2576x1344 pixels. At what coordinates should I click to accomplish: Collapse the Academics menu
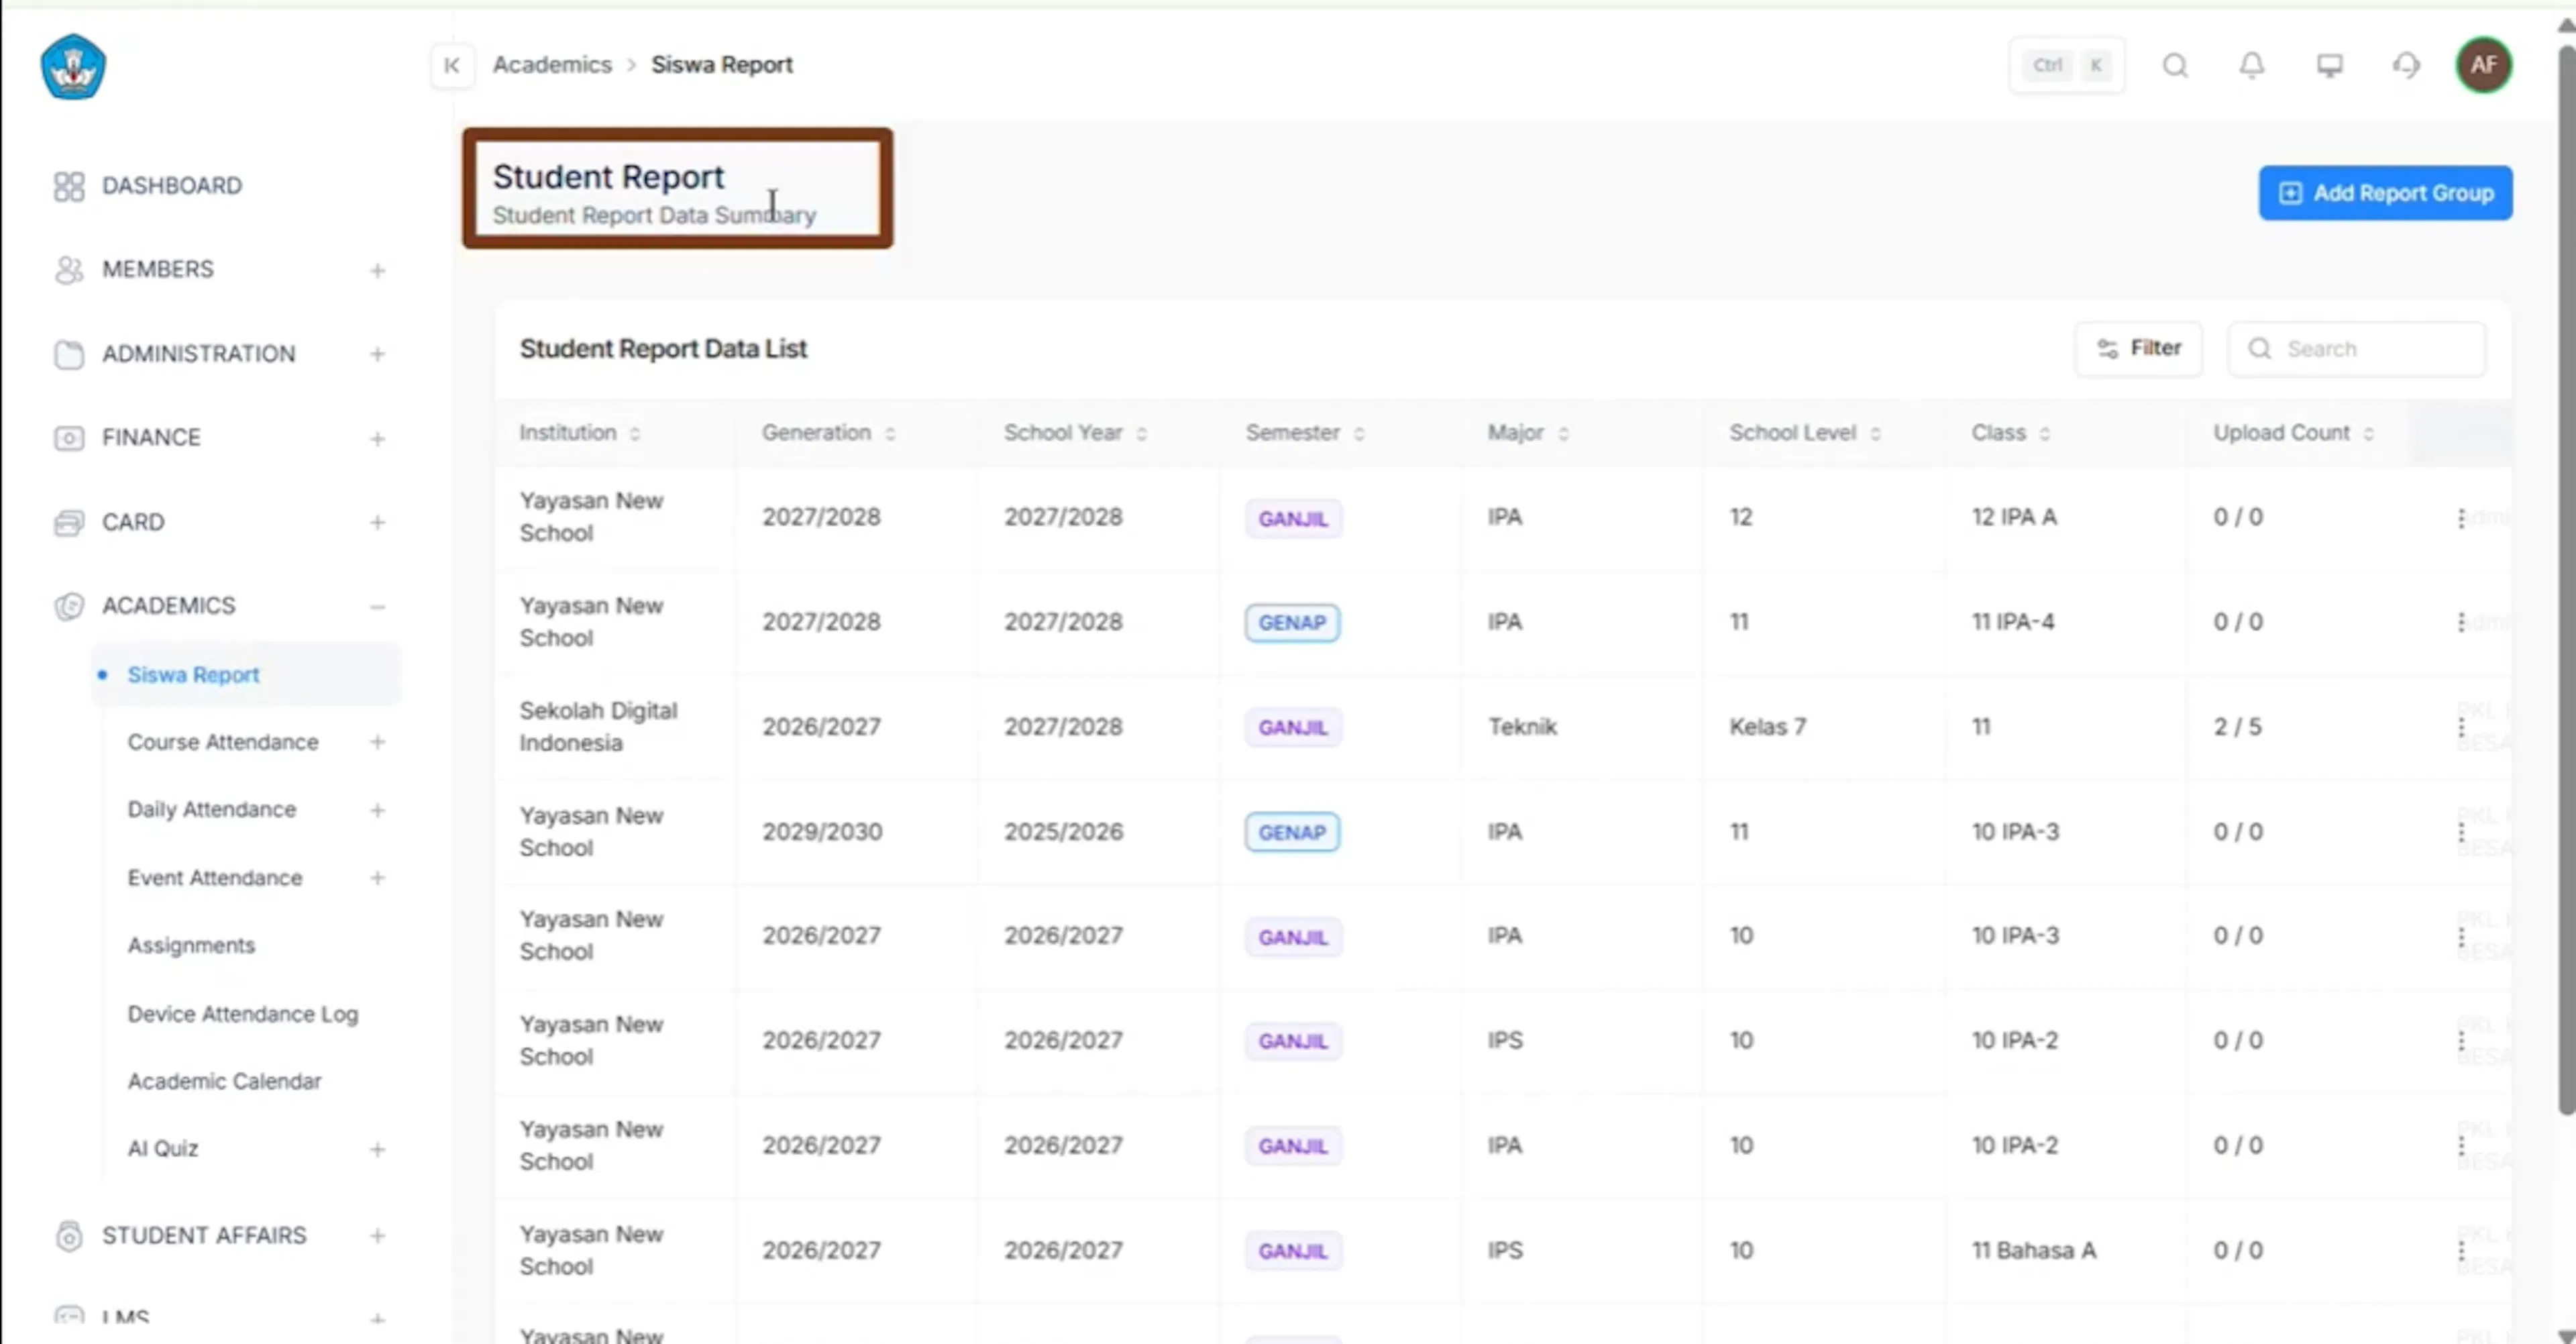pos(377,607)
